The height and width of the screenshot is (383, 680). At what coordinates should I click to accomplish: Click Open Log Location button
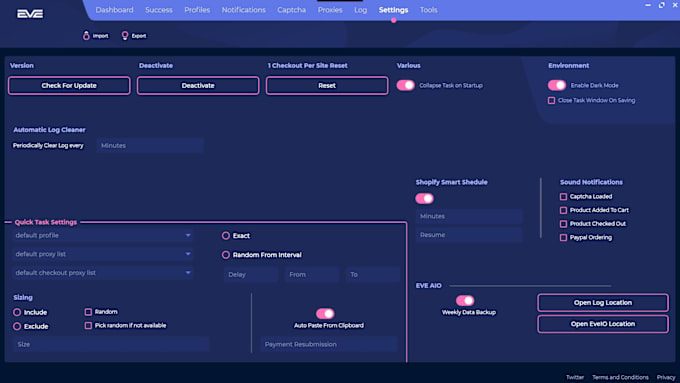603,303
